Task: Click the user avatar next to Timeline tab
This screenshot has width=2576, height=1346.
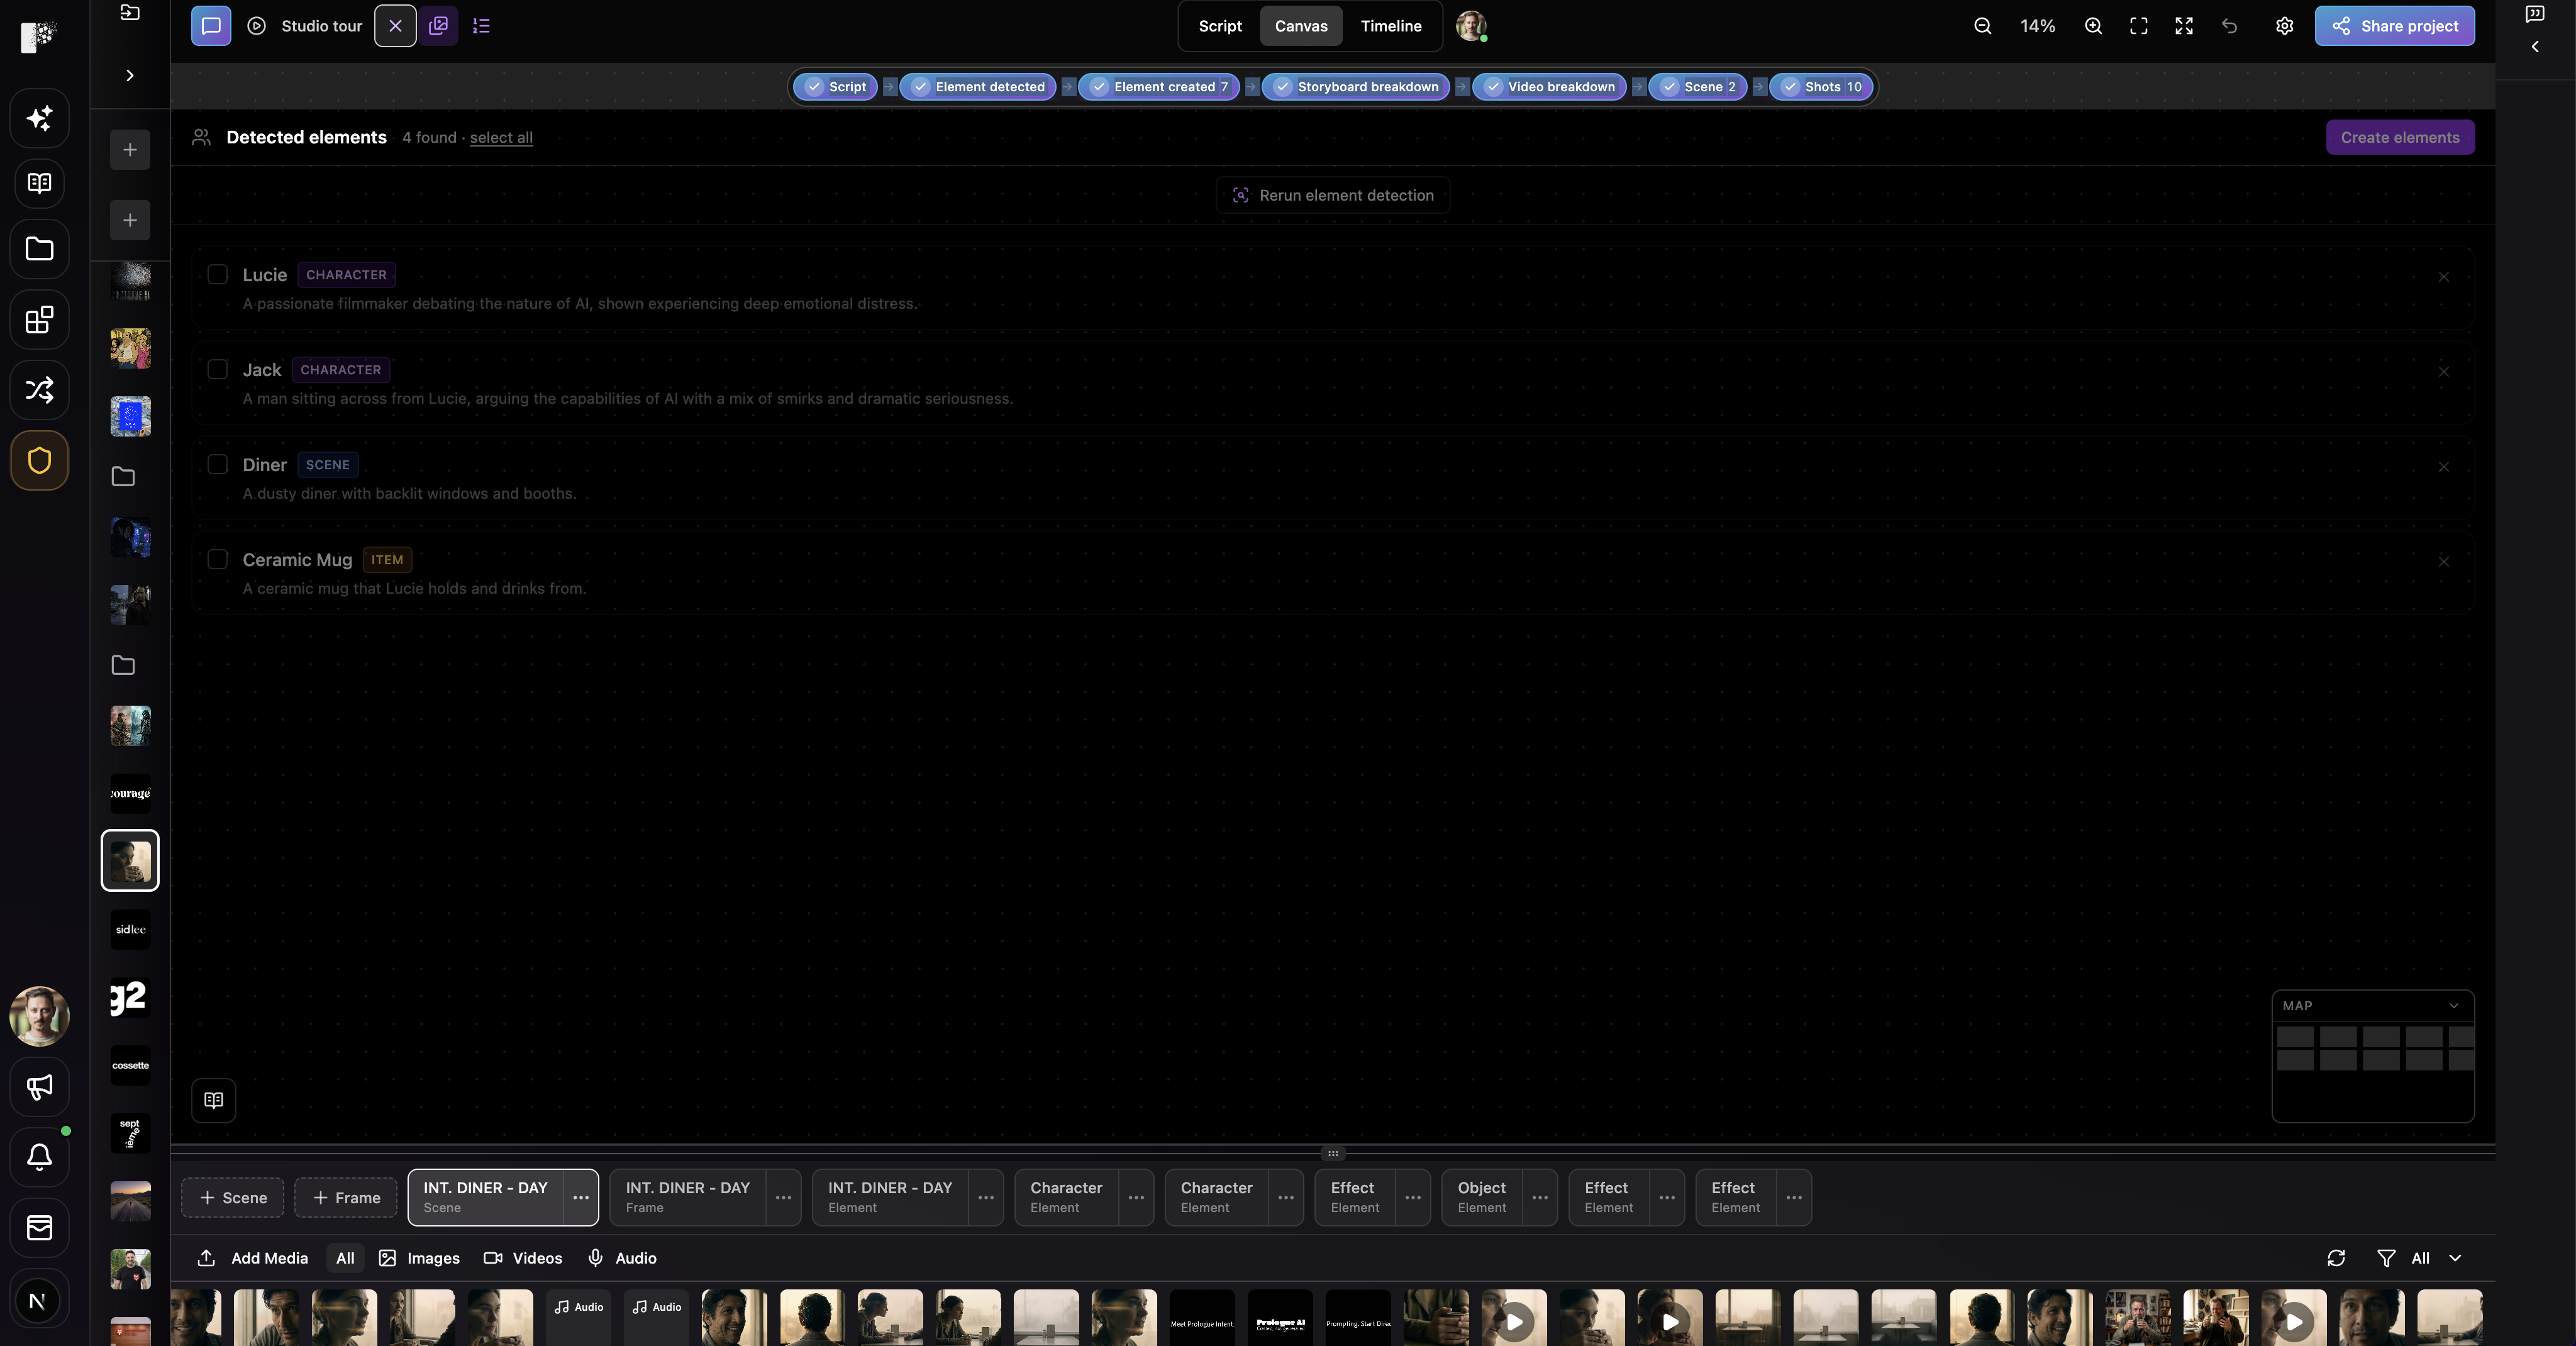Action: pyautogui.click(x=1471, y=26)
